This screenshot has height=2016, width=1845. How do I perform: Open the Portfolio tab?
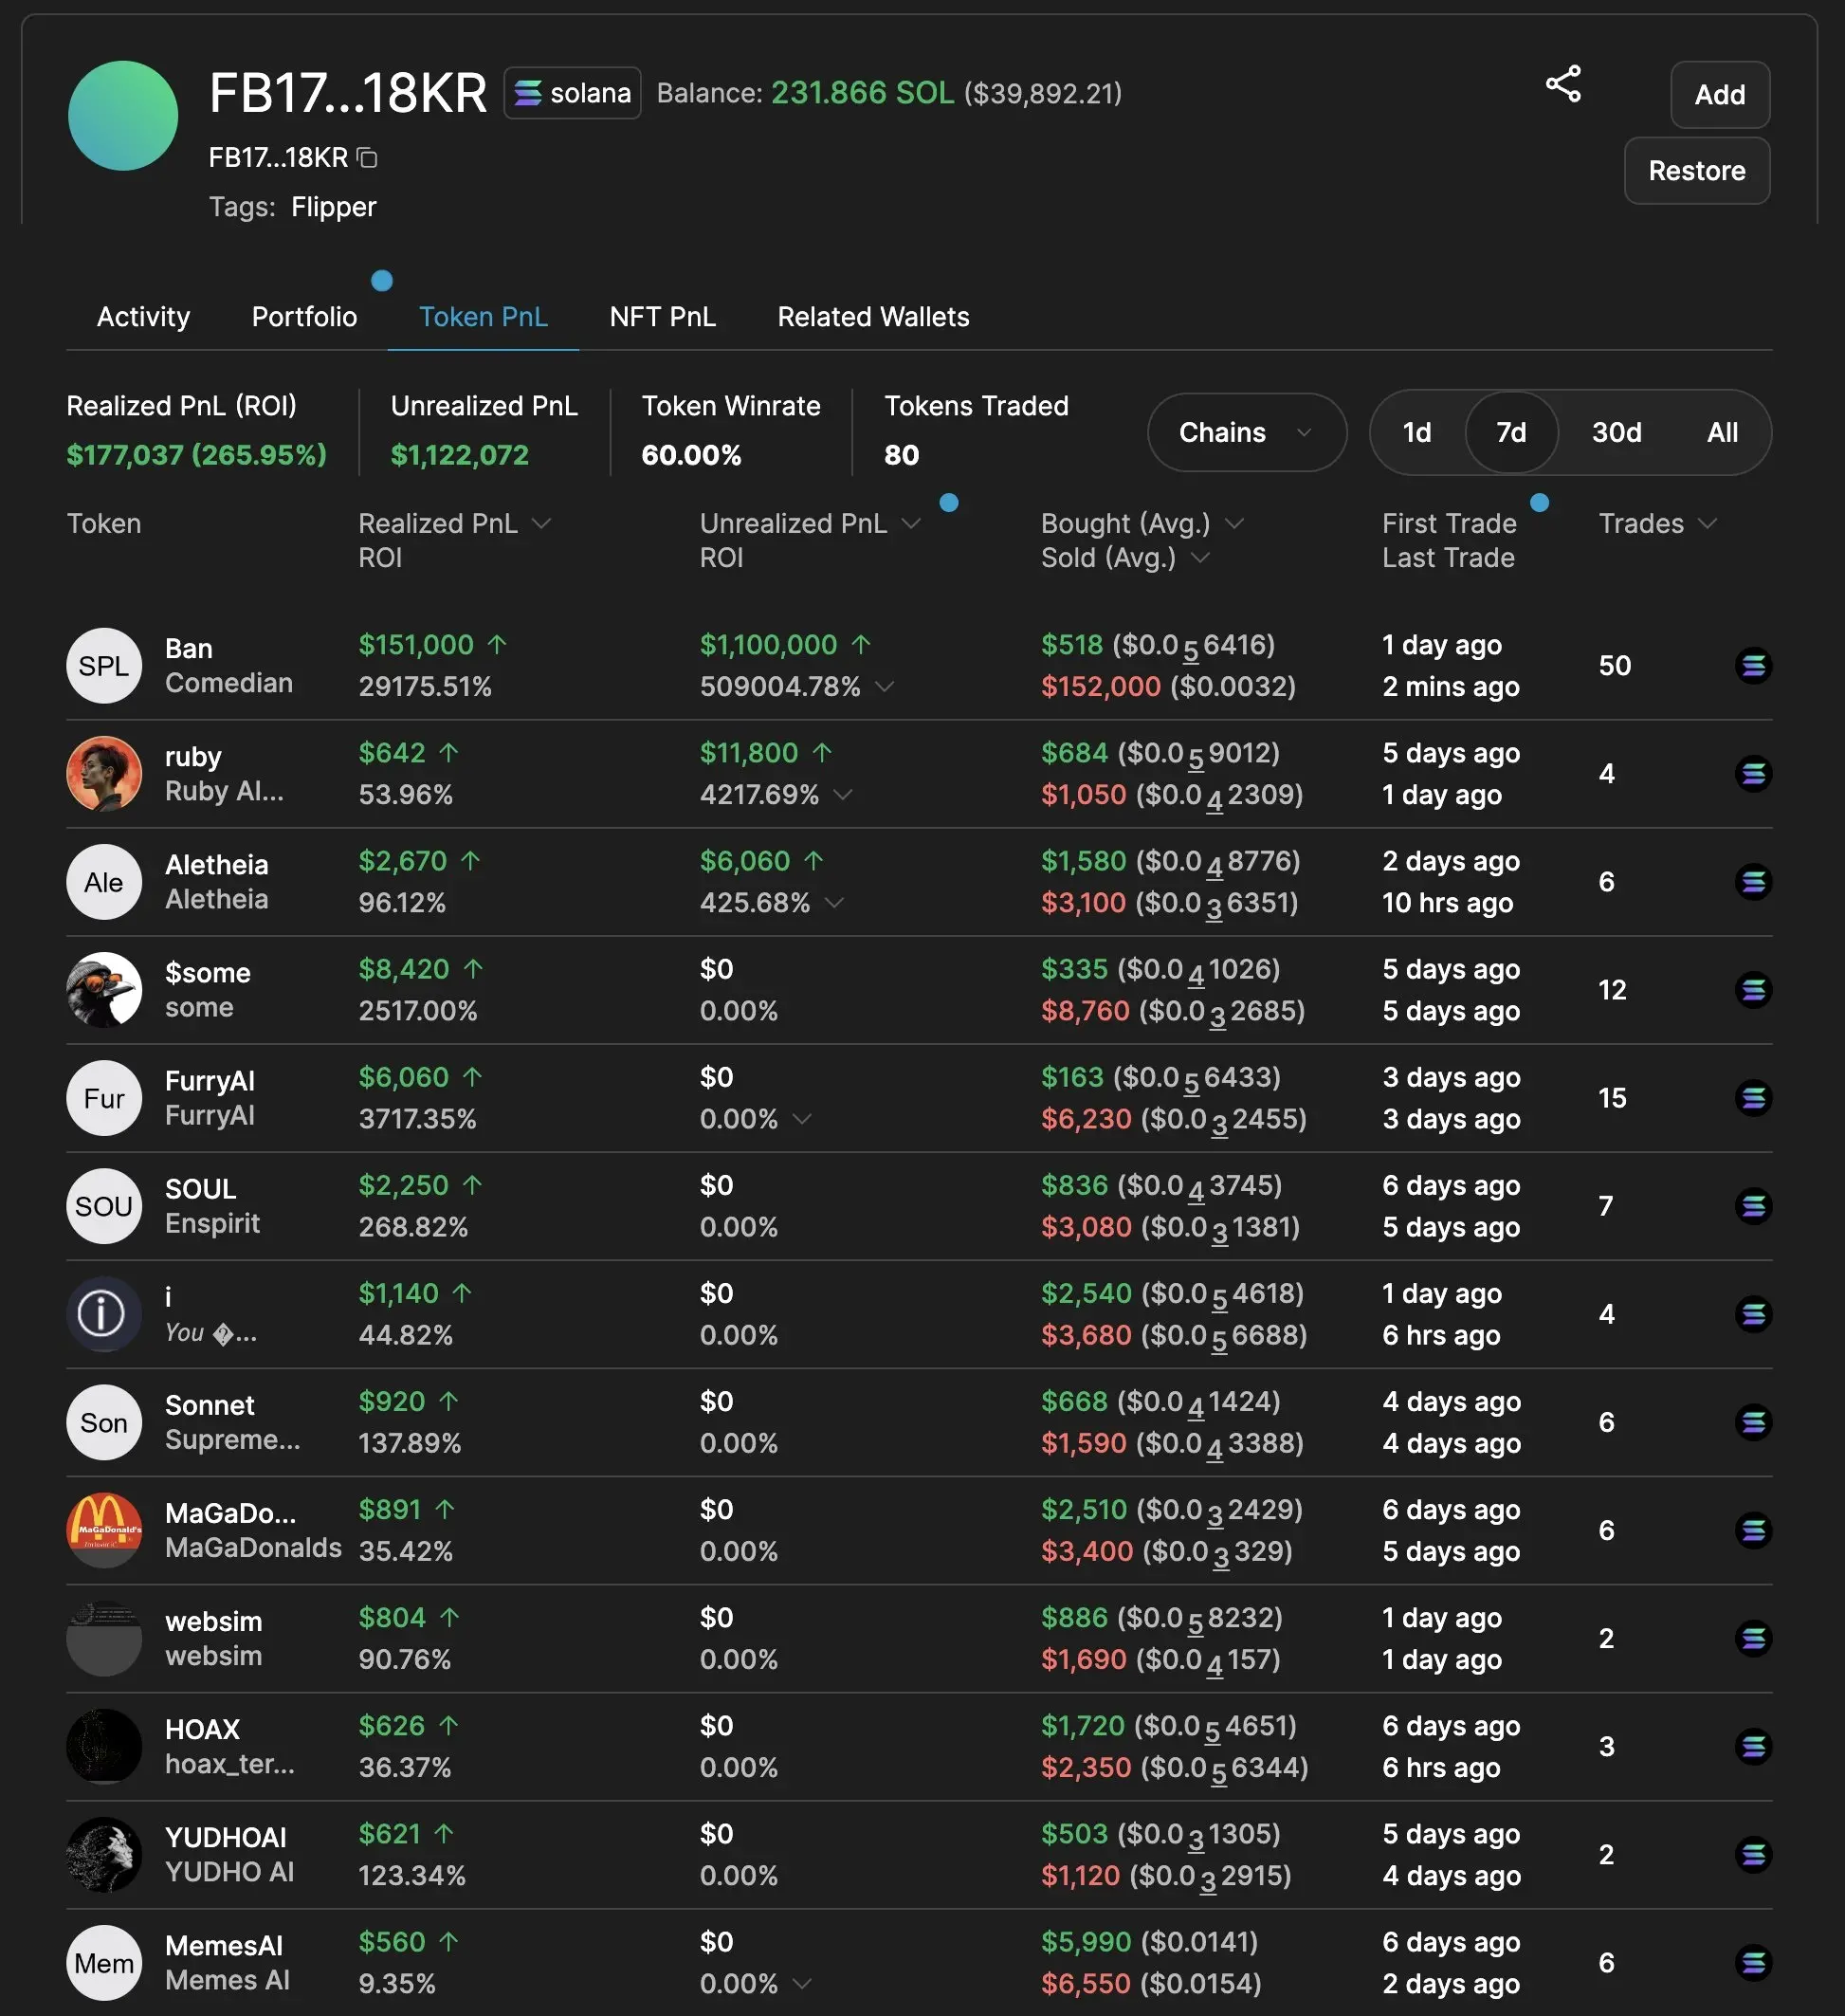[304, 317]
